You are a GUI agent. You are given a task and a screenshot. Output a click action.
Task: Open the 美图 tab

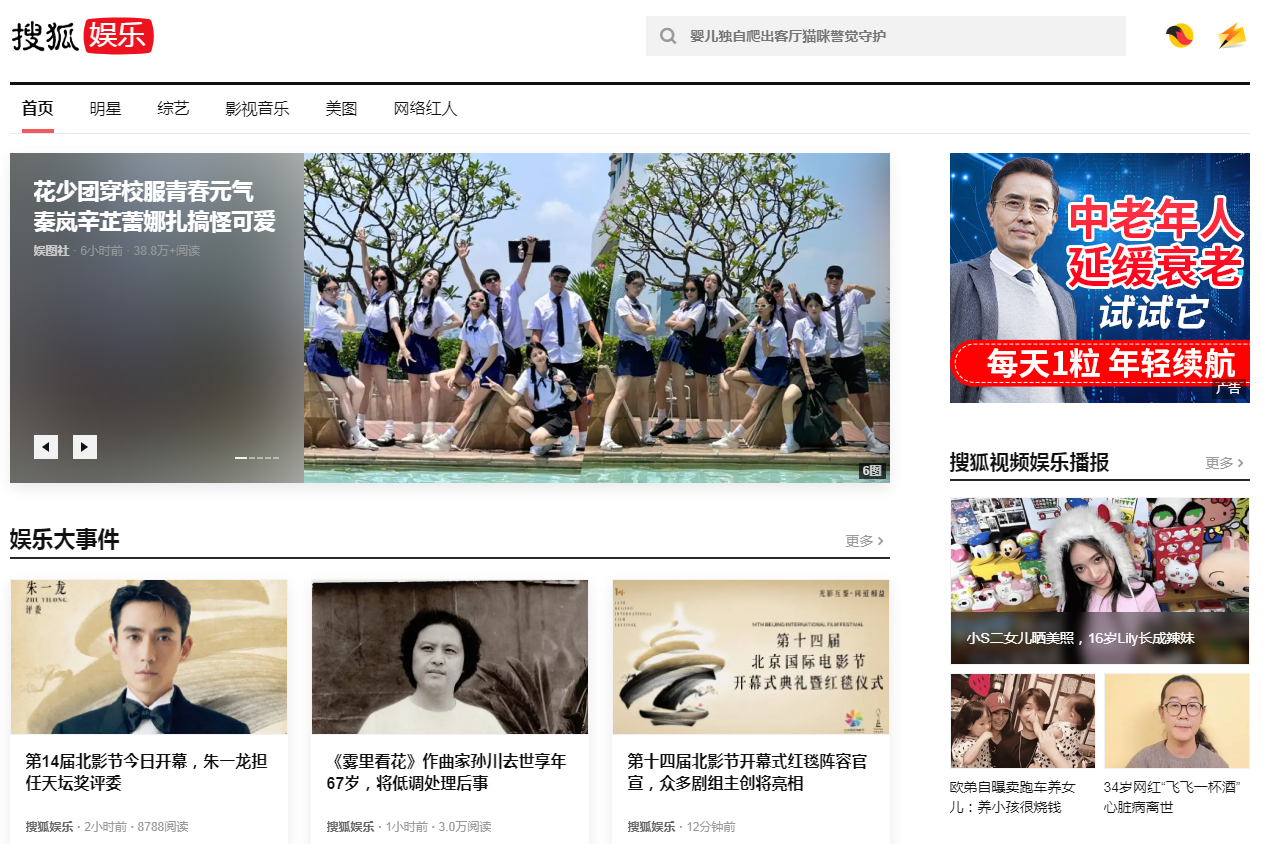(x=341, y=109)
